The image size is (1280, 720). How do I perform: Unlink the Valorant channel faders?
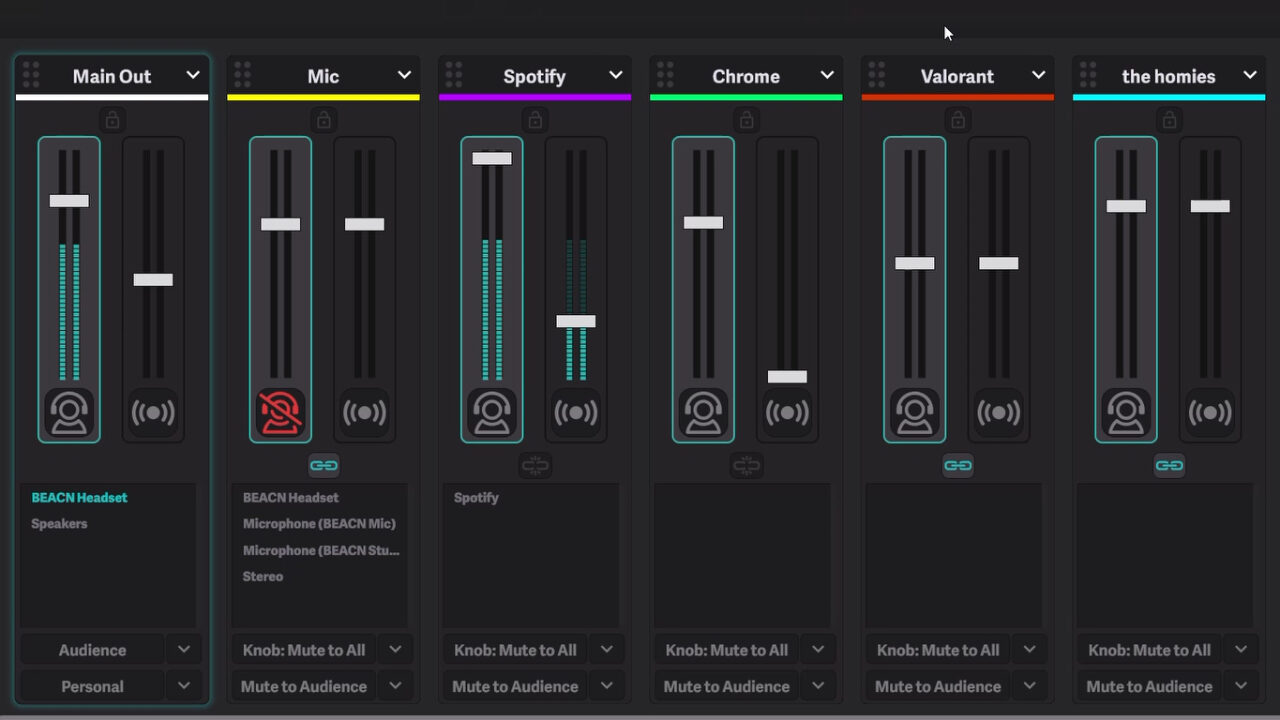[x=958, y=465]
